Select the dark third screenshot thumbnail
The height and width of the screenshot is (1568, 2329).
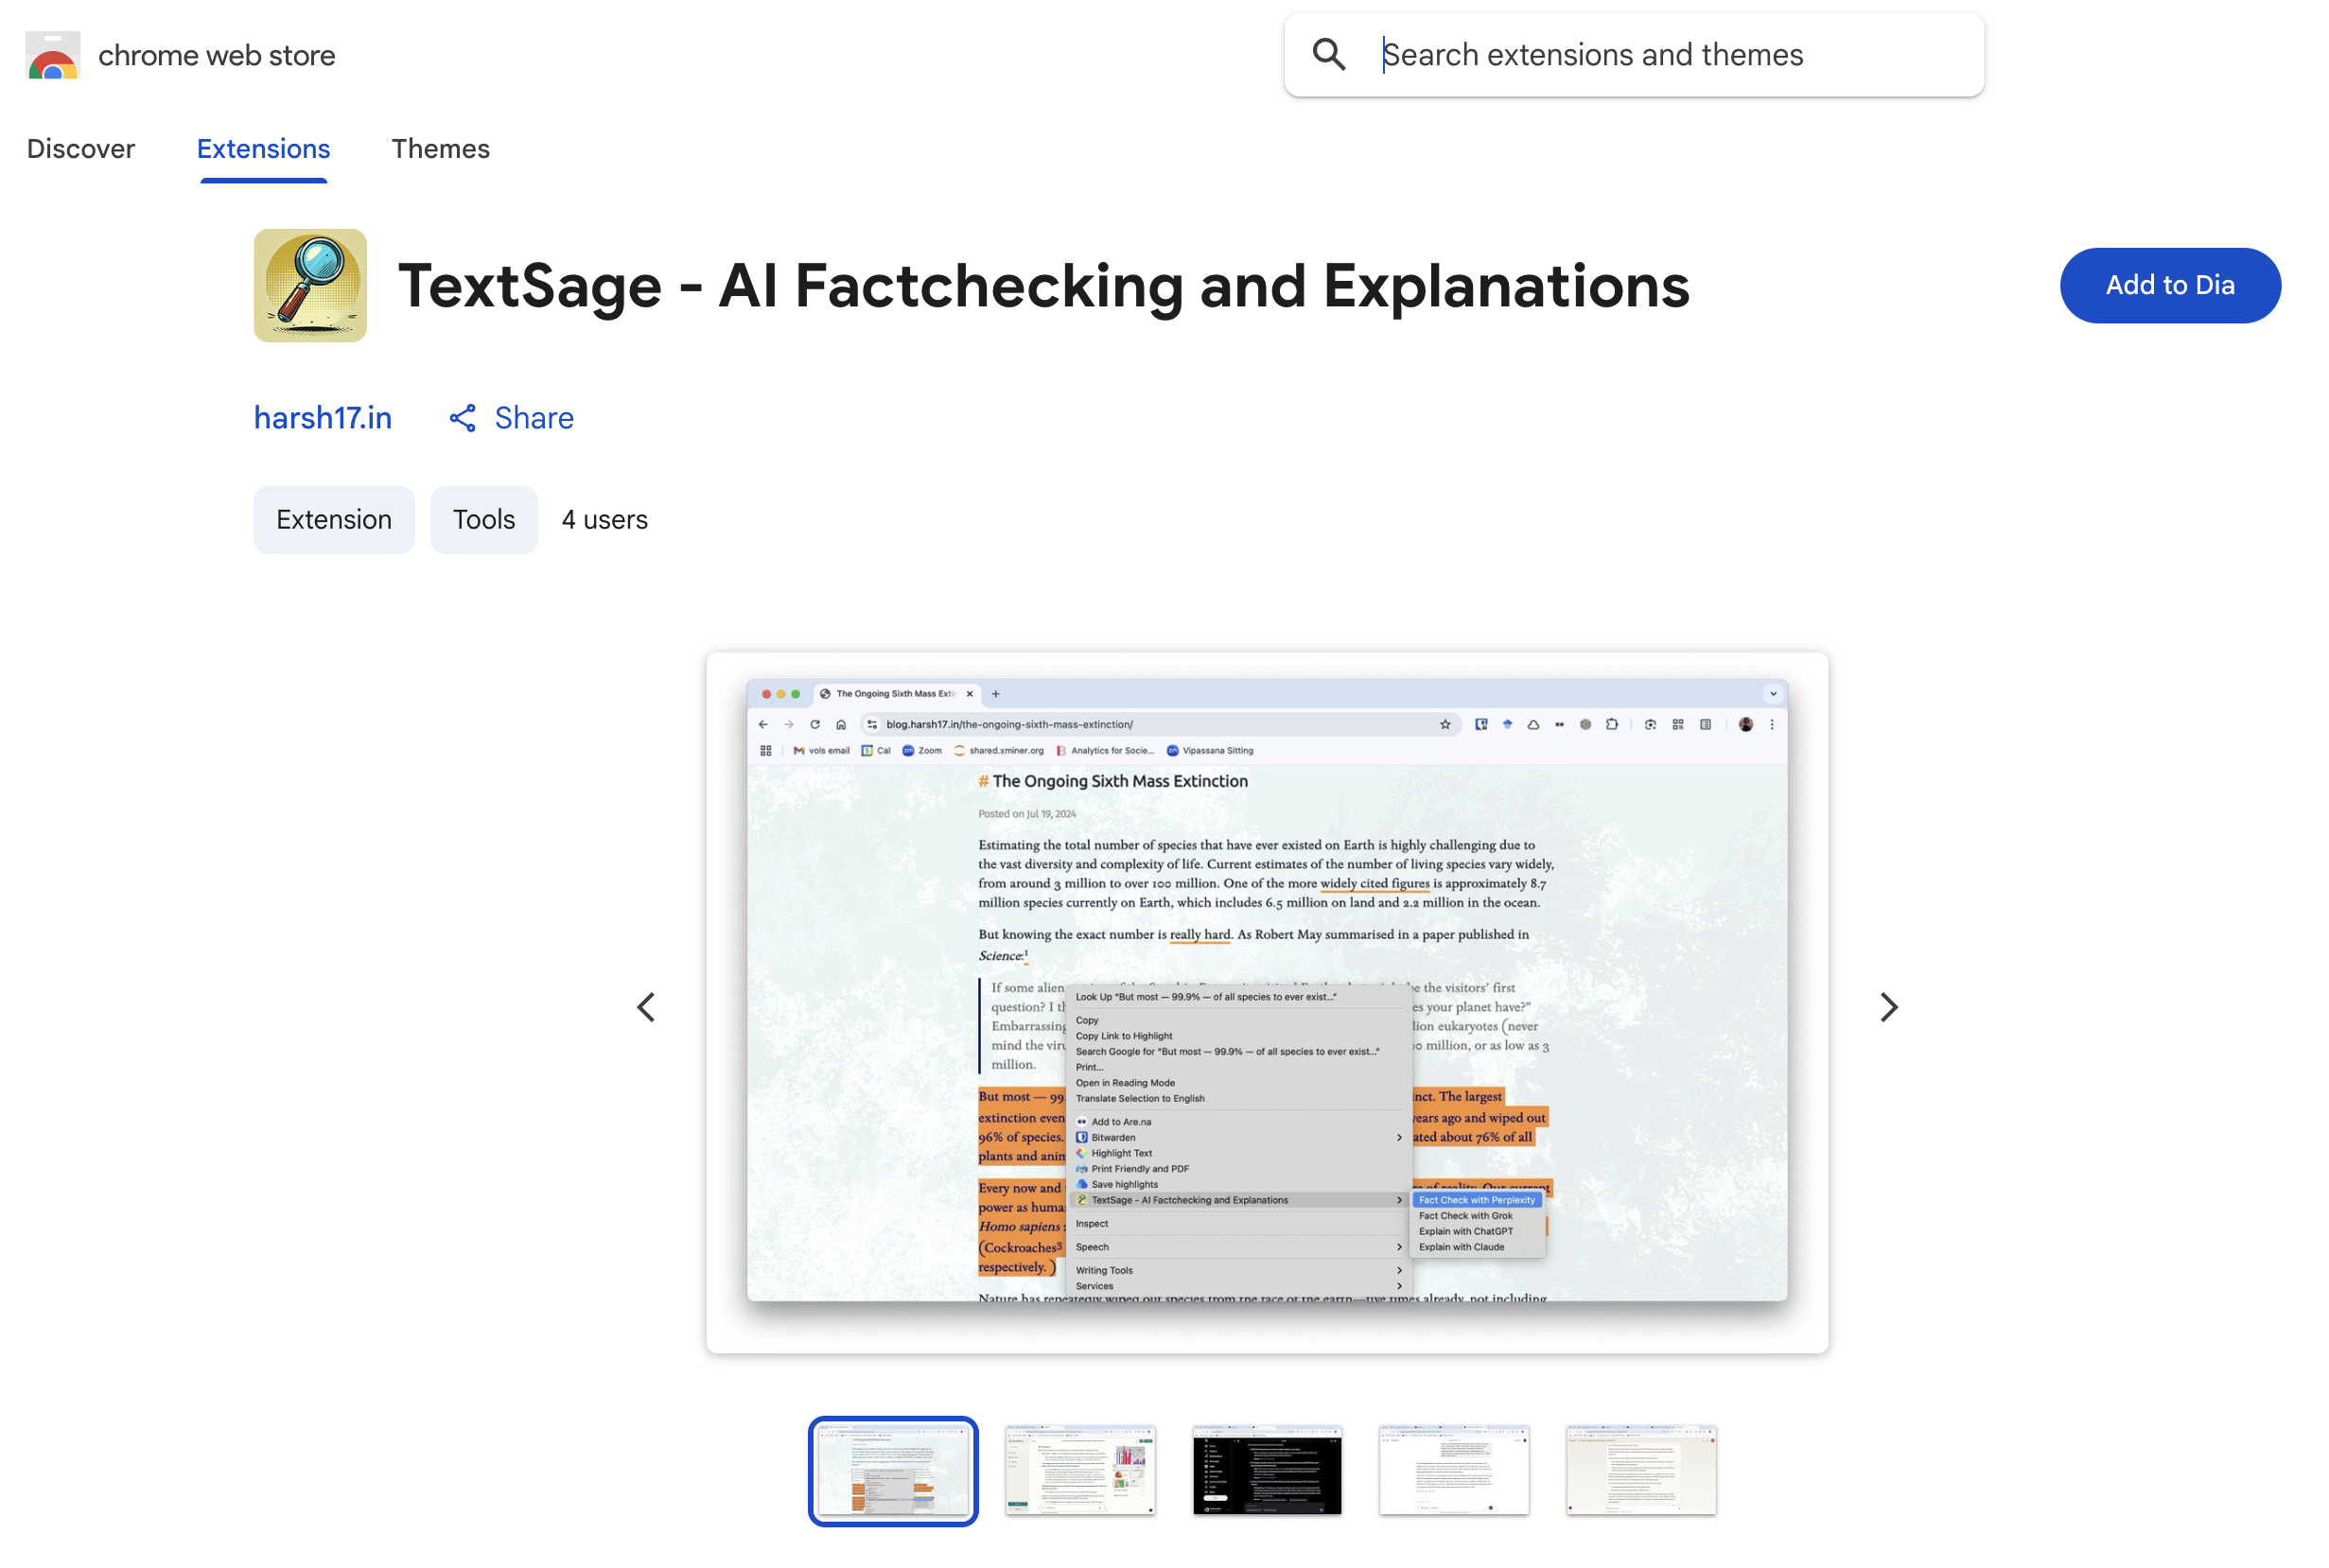coord(1267,1470)
